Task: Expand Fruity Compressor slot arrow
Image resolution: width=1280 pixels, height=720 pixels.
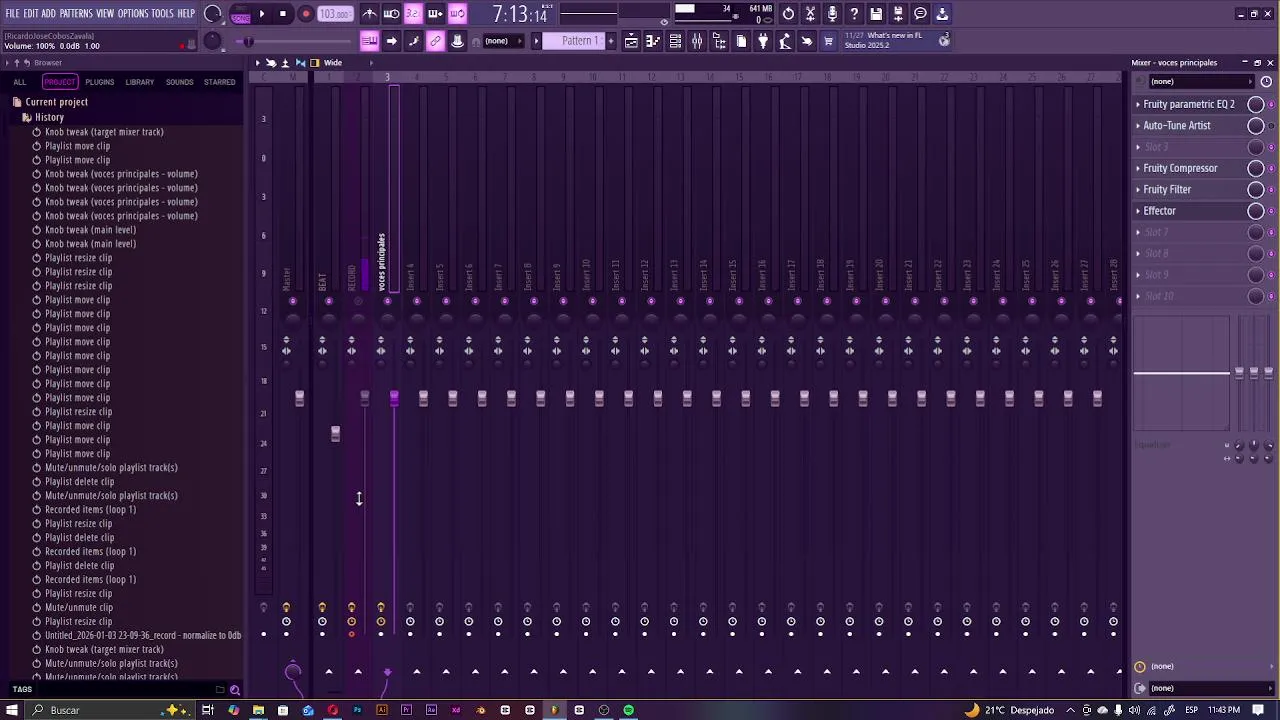Action: tap(1138, 168)
